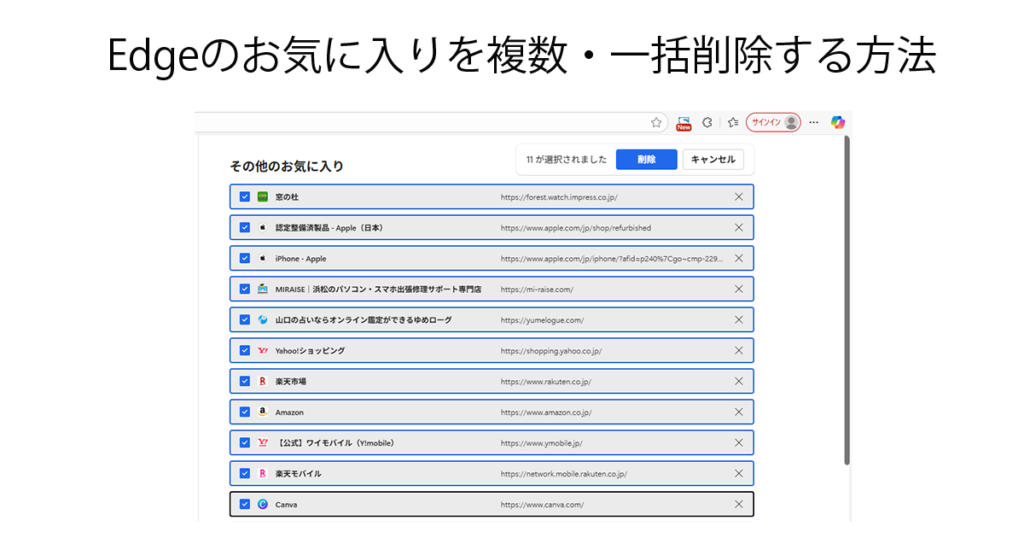Click the MIRAISE favorite site icon
1024x538 pixels.
tap(263, 289)
